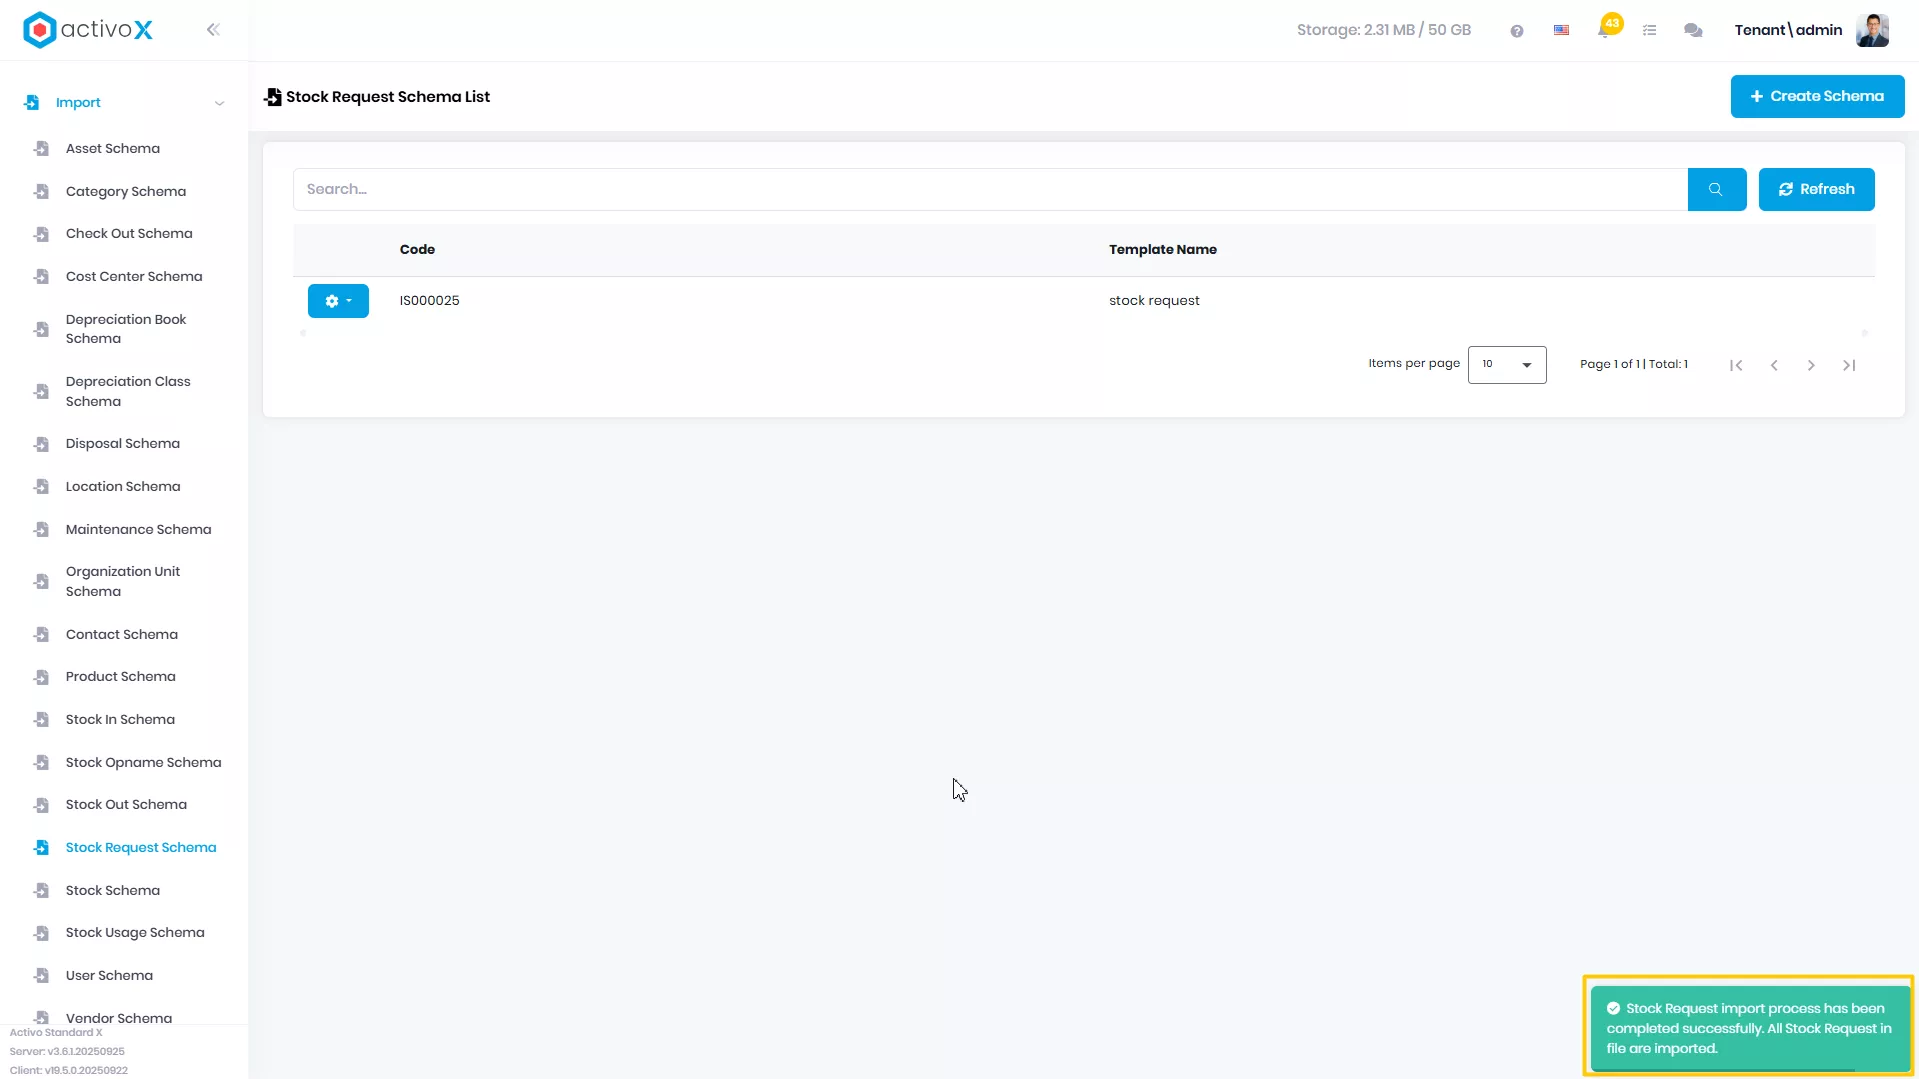
Task: Open the help question mark icon
Action: coord(1517,31)
